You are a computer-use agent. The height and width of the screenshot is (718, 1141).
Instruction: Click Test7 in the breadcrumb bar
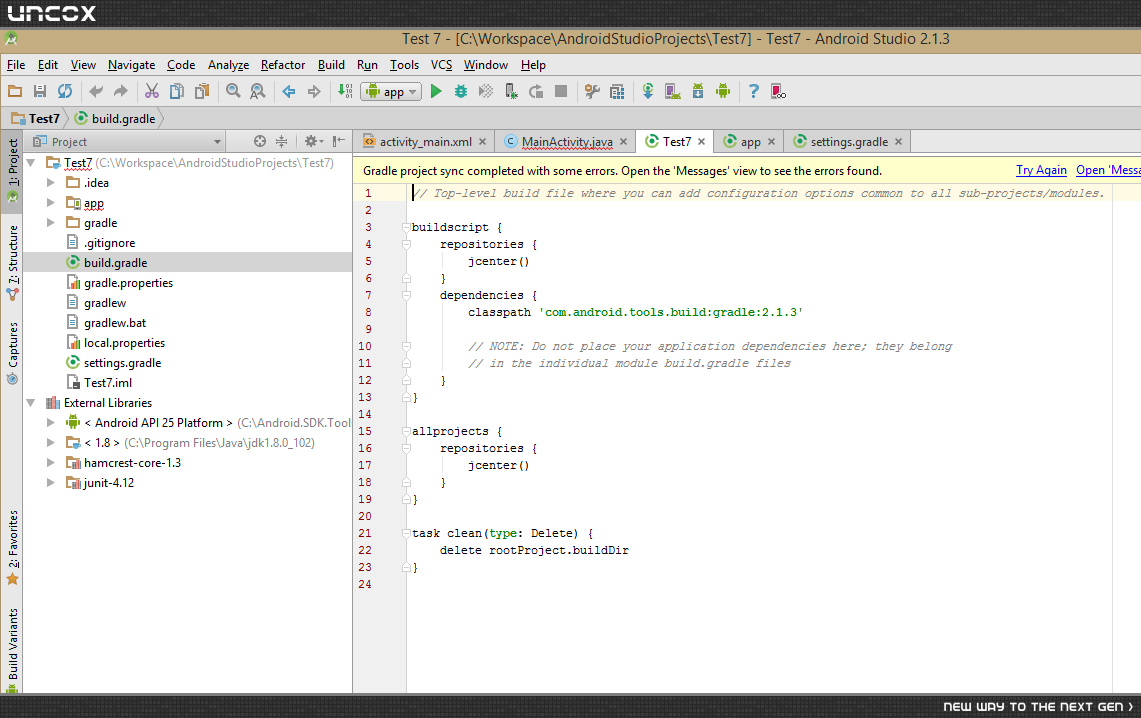pyautogui.click(x=36, y=119)
